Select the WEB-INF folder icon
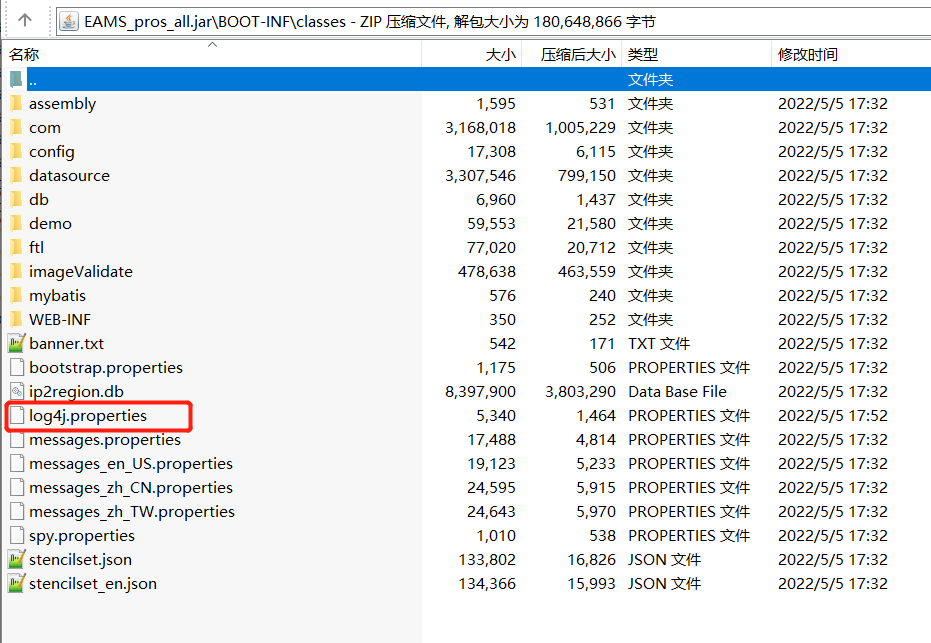 point(16,319)
